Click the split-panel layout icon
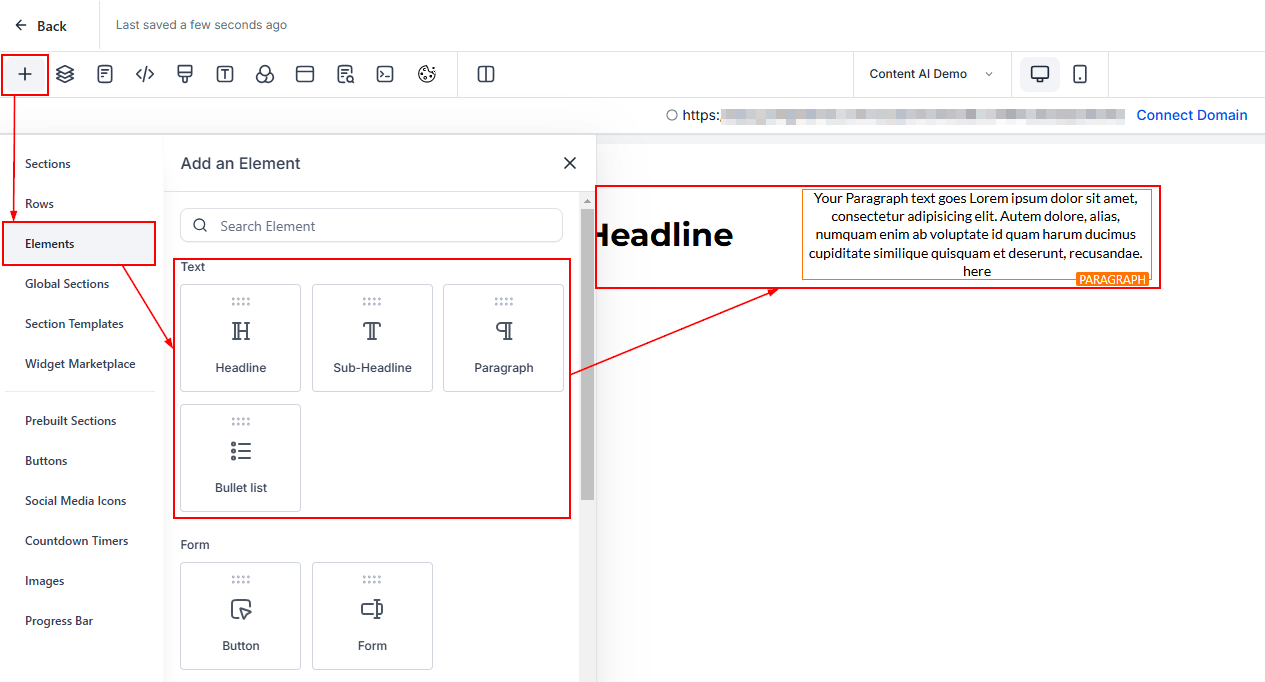1265x682 pixels. coord(486,74)
